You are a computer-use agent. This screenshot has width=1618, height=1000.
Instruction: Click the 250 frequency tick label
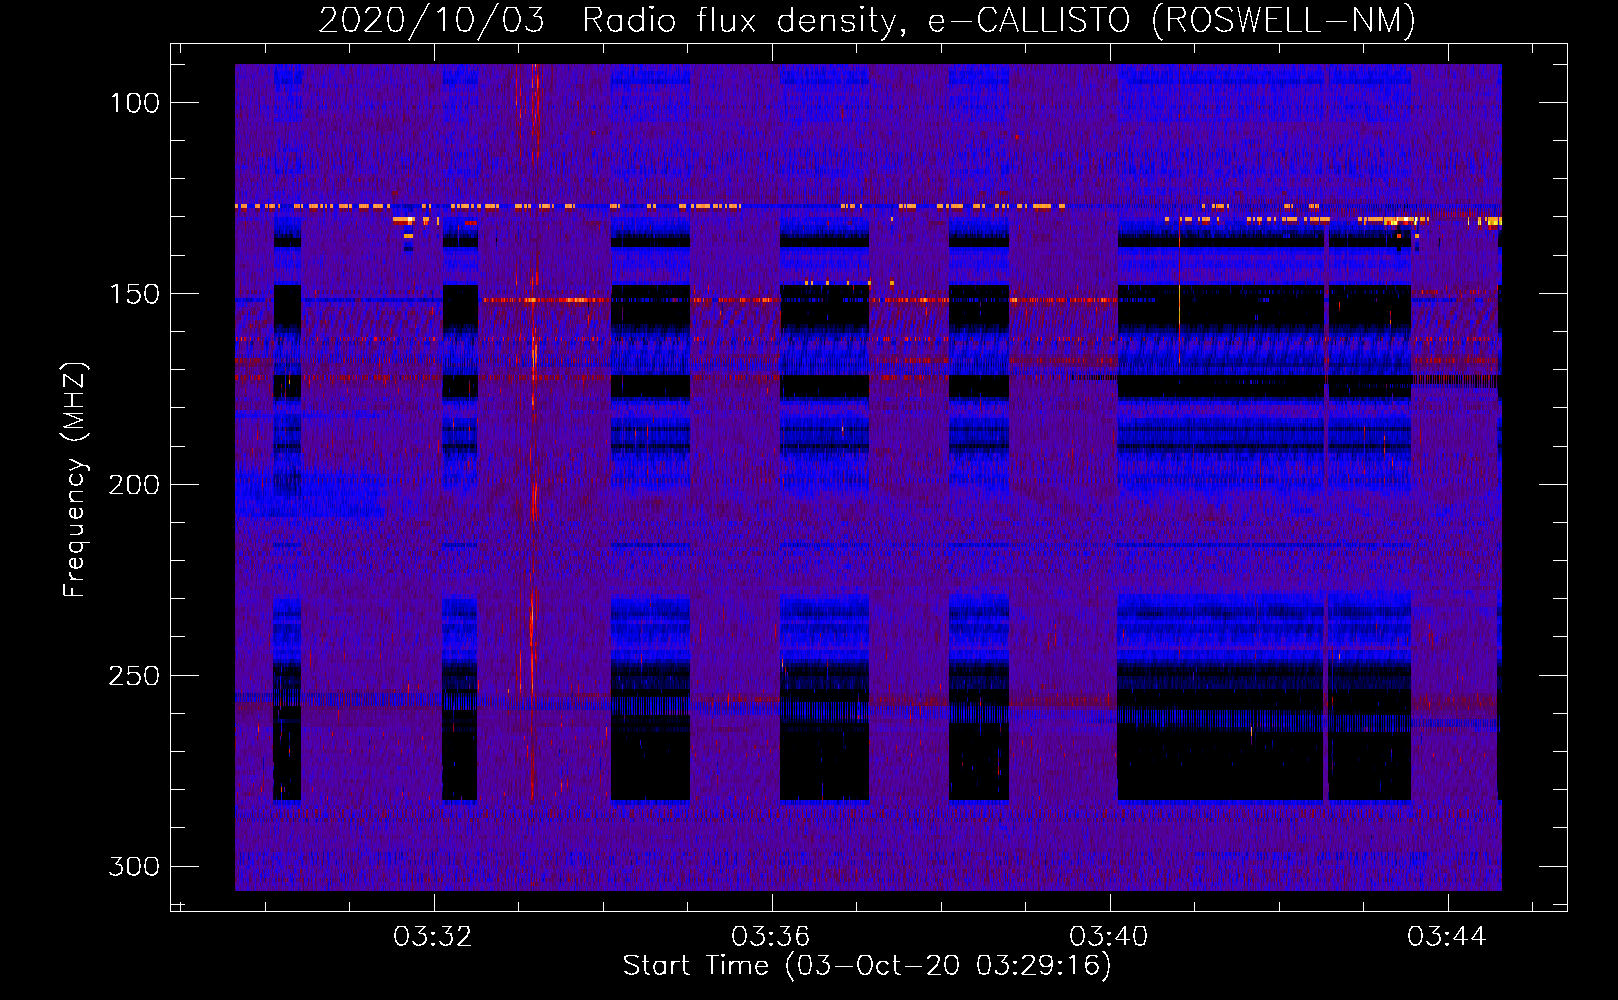click(134, 676)
